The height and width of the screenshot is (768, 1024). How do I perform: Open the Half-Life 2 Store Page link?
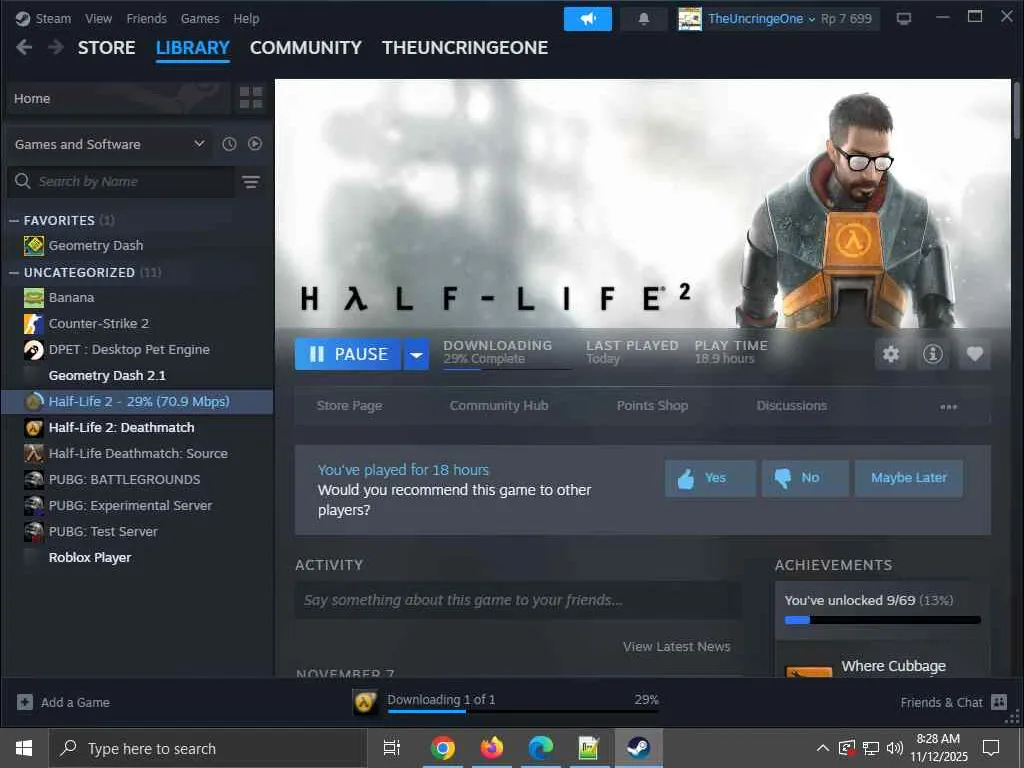[x=349, y=406]
